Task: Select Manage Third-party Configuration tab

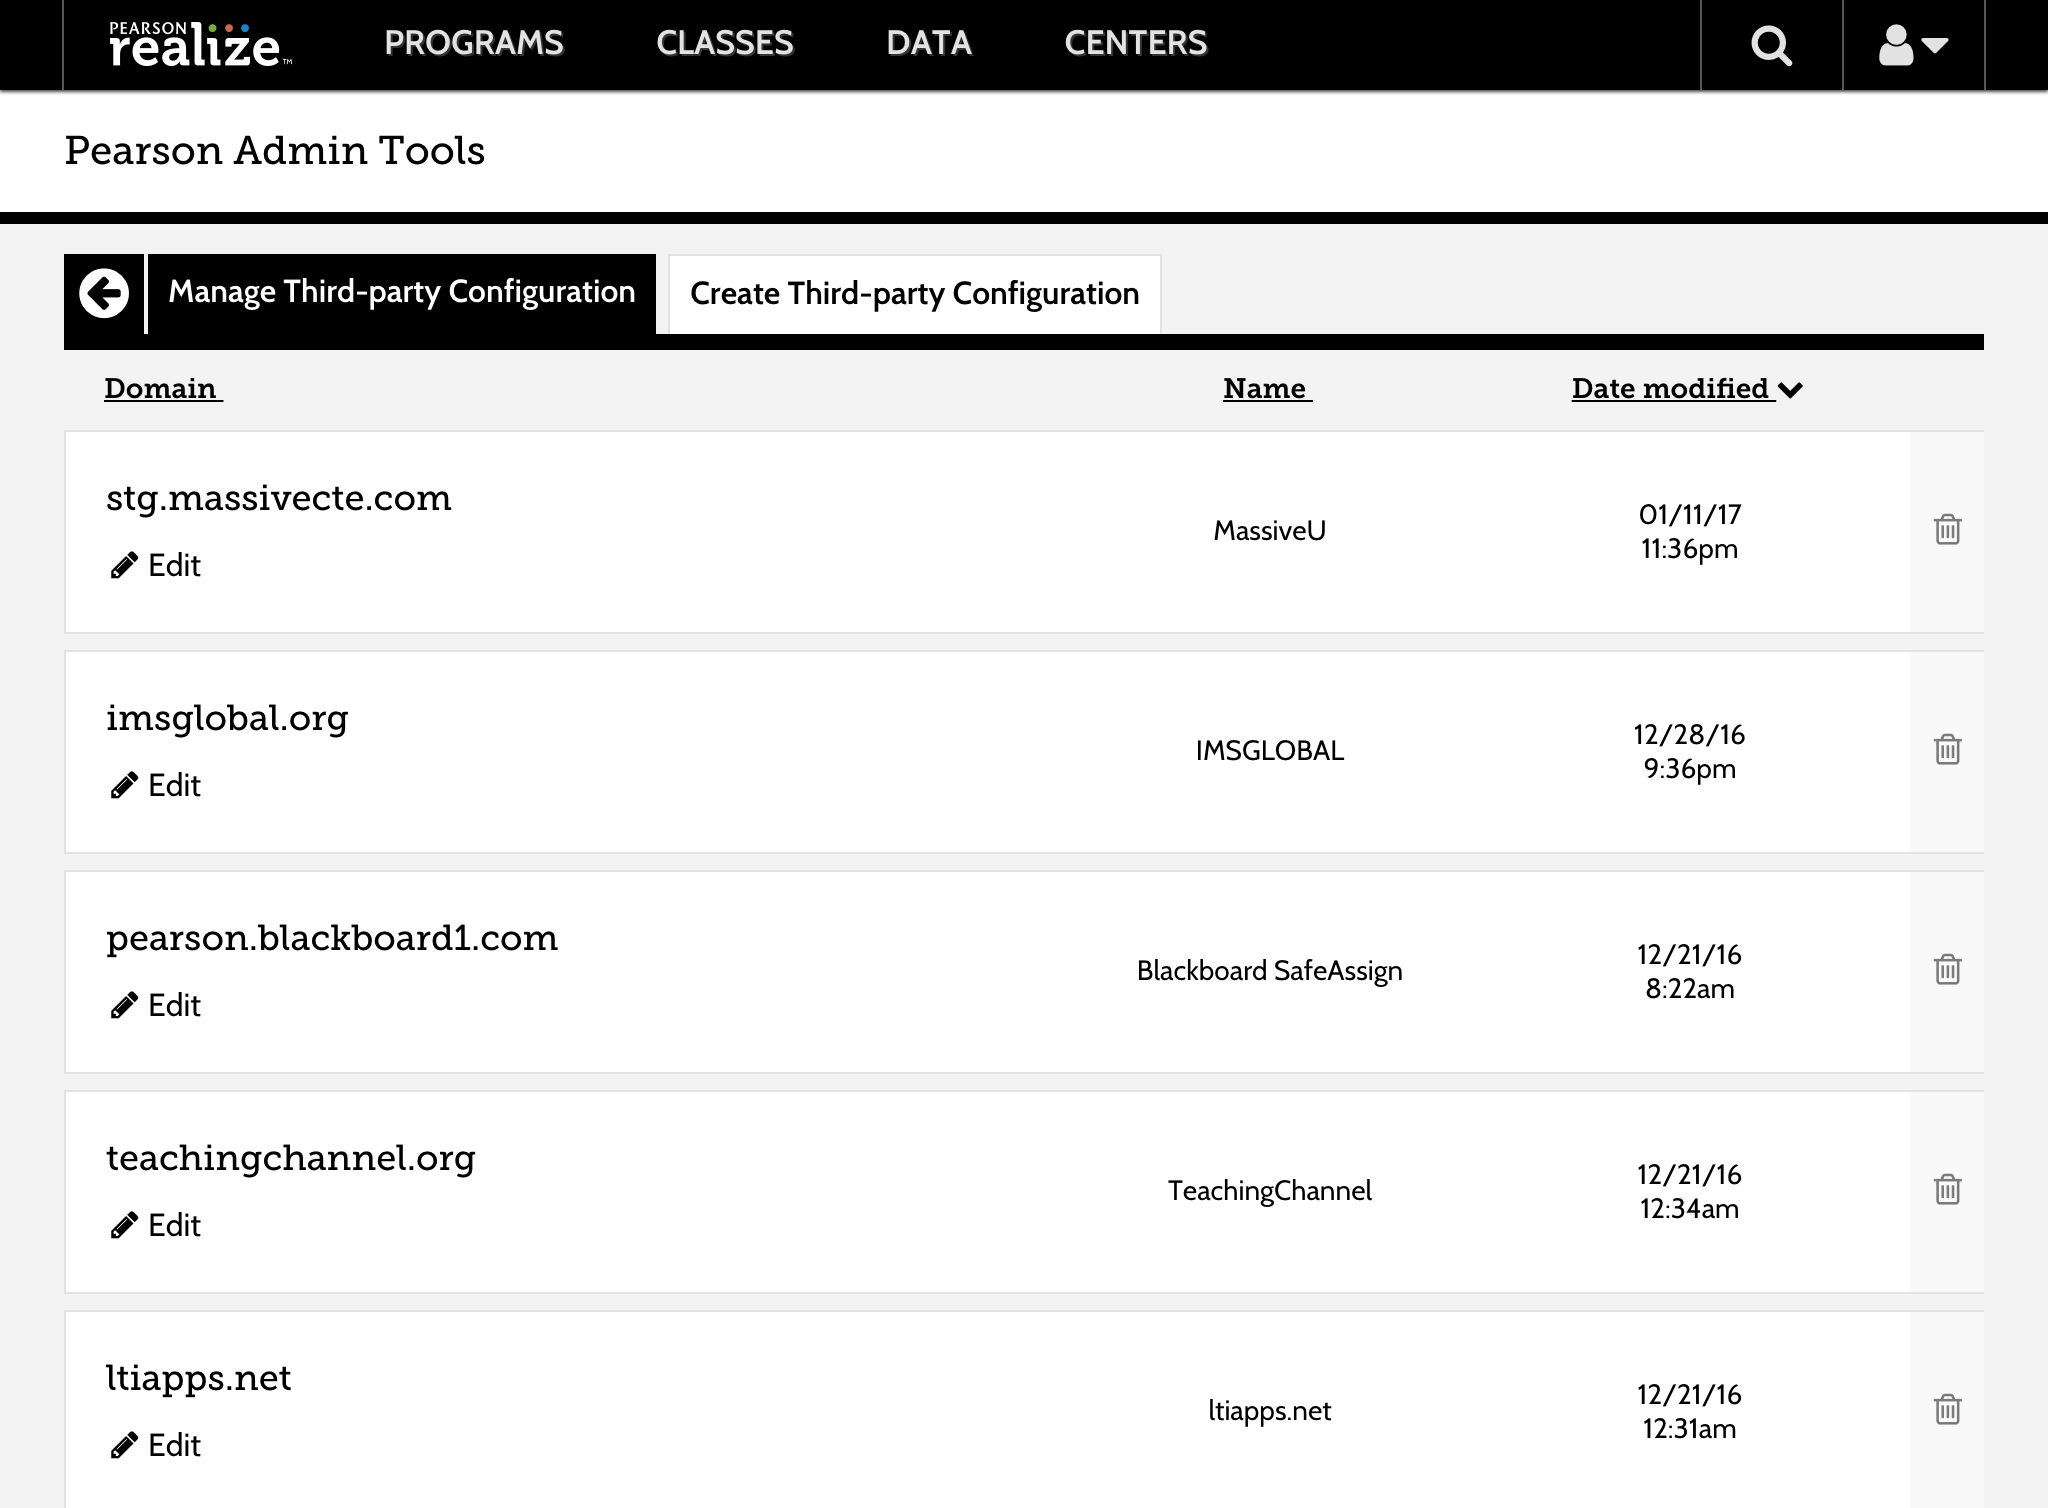Action: click(401, 292)
